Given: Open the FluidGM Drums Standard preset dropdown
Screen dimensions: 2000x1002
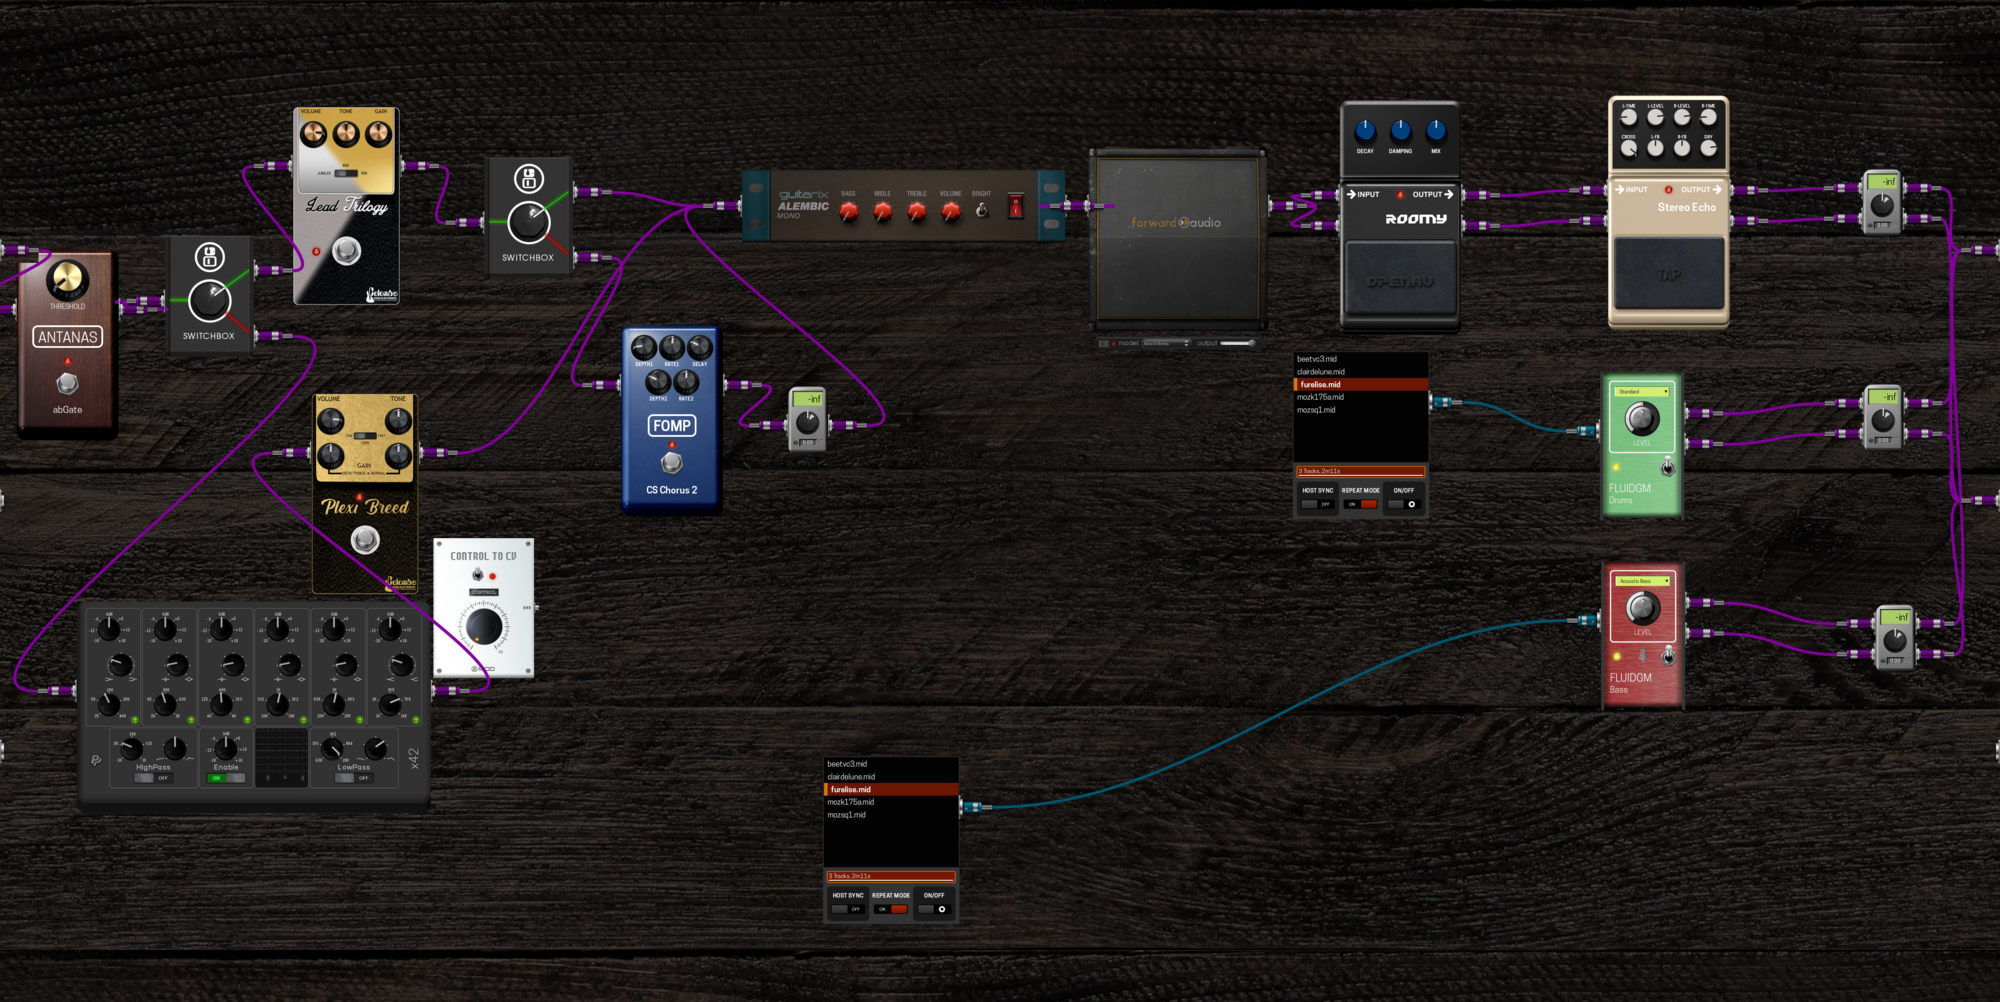Looking at the screenshot, I should tap(1642, 392).
